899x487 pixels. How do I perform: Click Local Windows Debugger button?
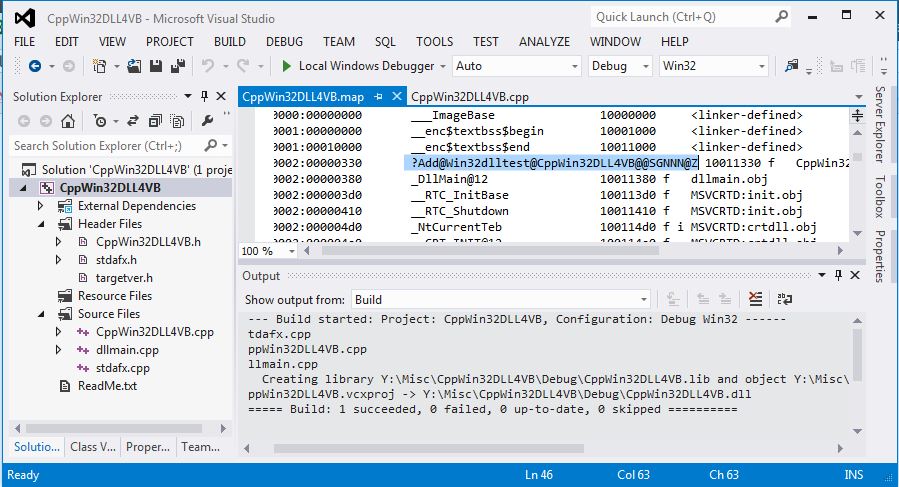coord(359,66)
